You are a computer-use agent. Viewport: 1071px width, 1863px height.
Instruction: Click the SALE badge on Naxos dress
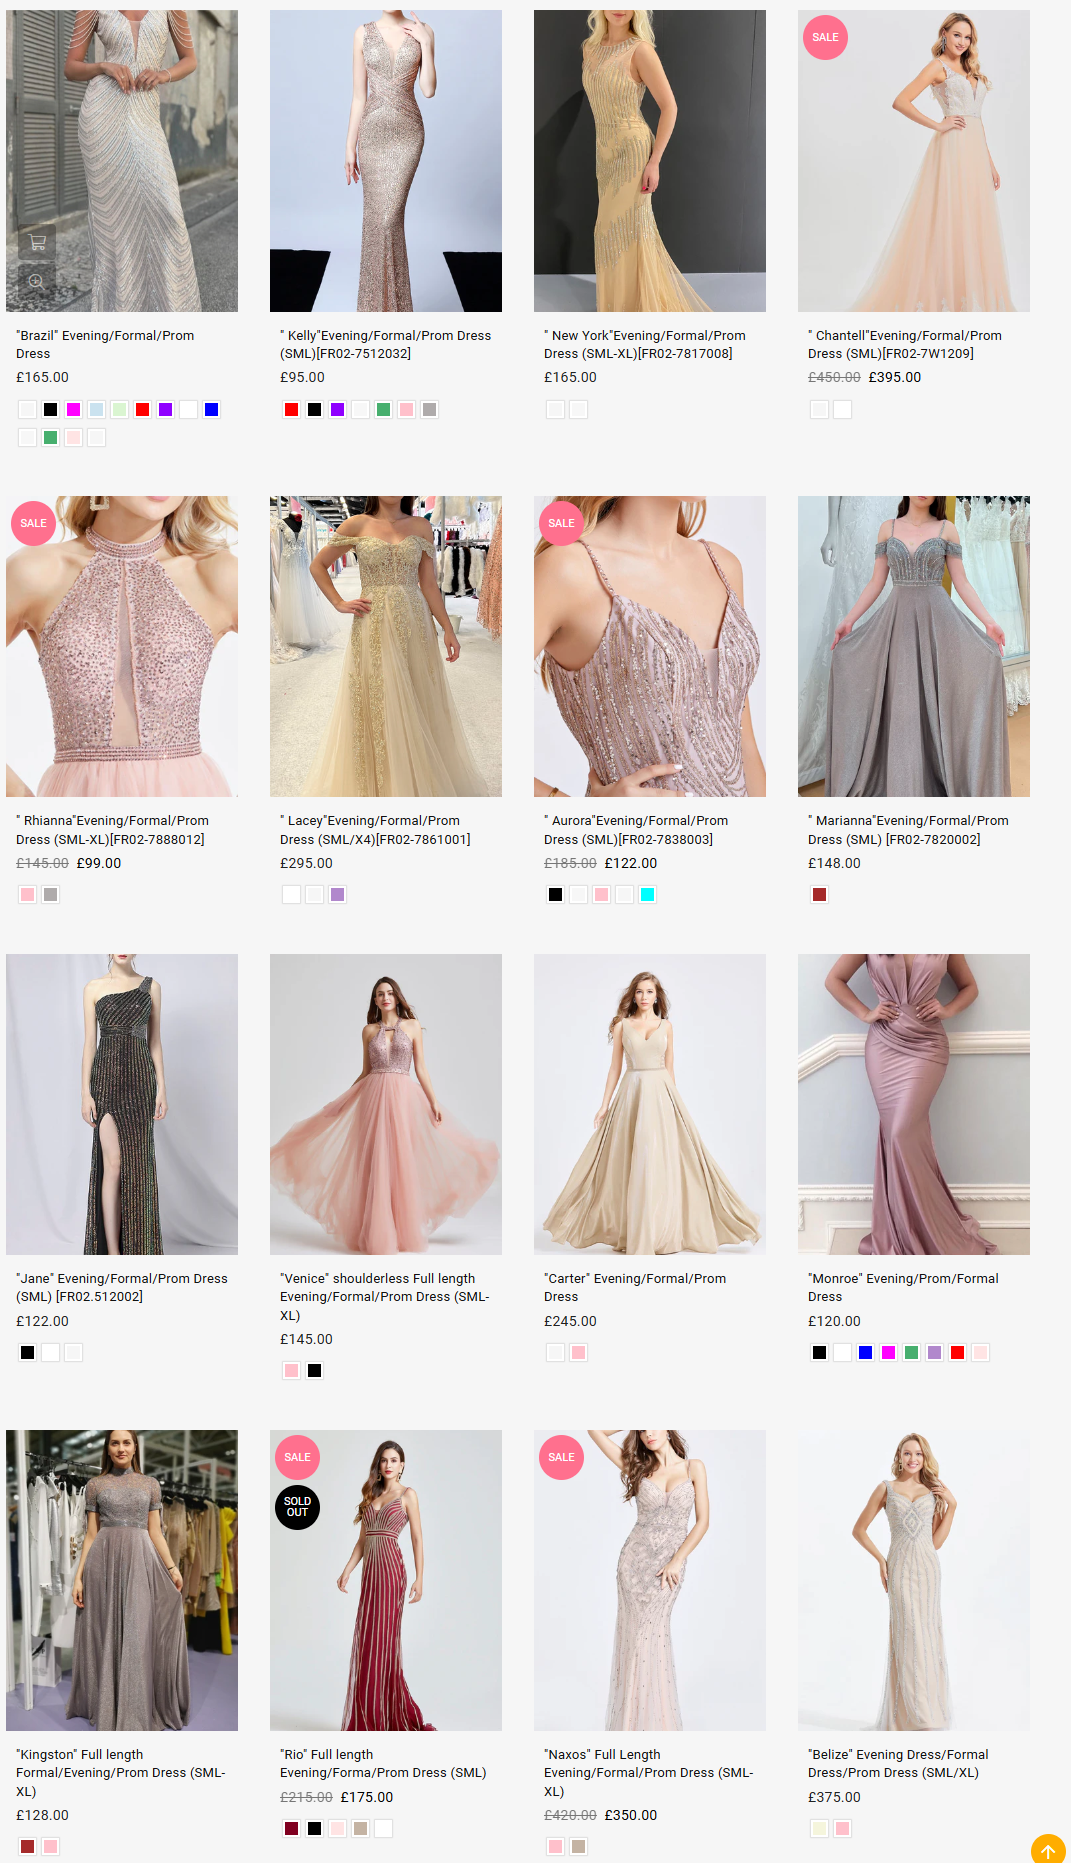(561, 1457)
